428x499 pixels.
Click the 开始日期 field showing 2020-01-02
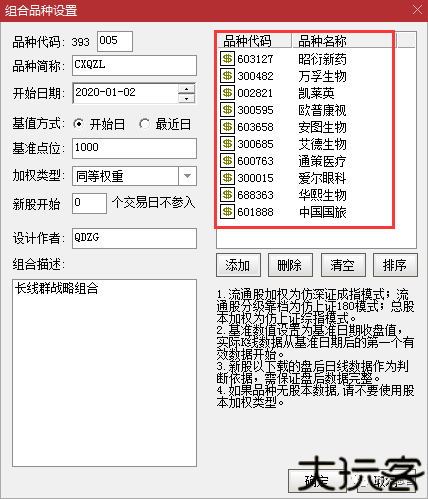(x=126, y=93)
